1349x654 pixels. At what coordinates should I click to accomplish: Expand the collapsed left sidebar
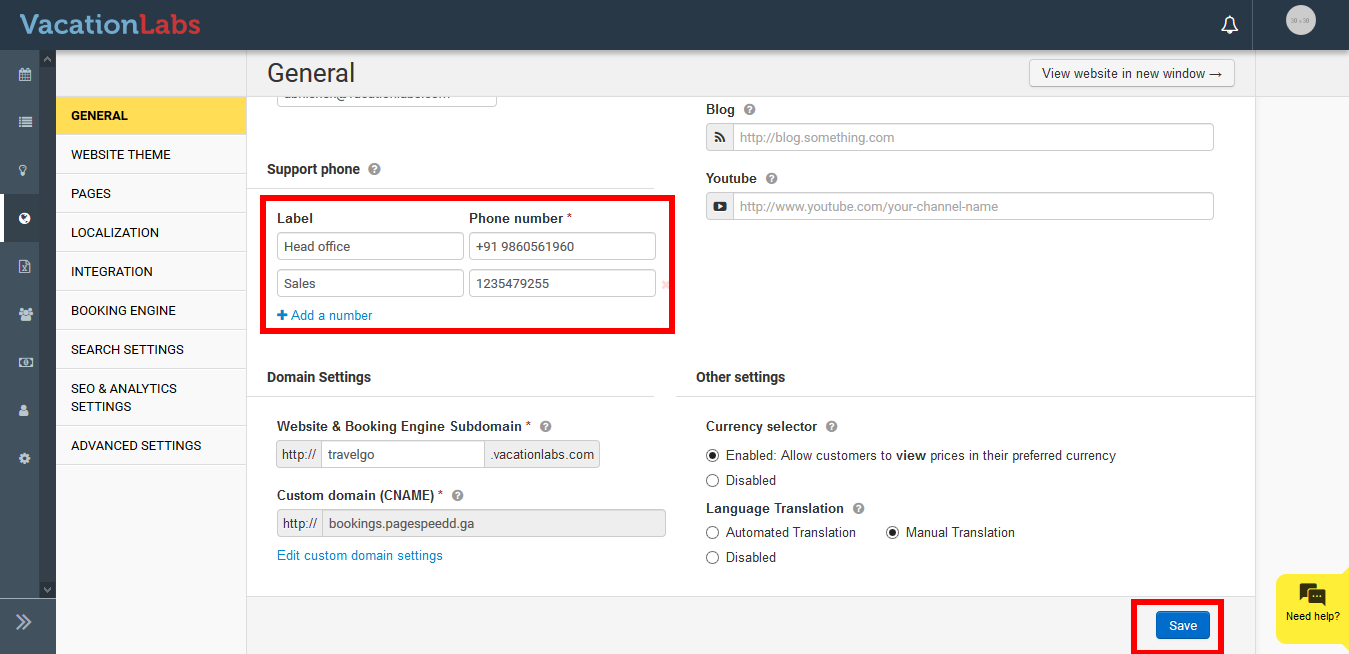click(x=24, y=622)
